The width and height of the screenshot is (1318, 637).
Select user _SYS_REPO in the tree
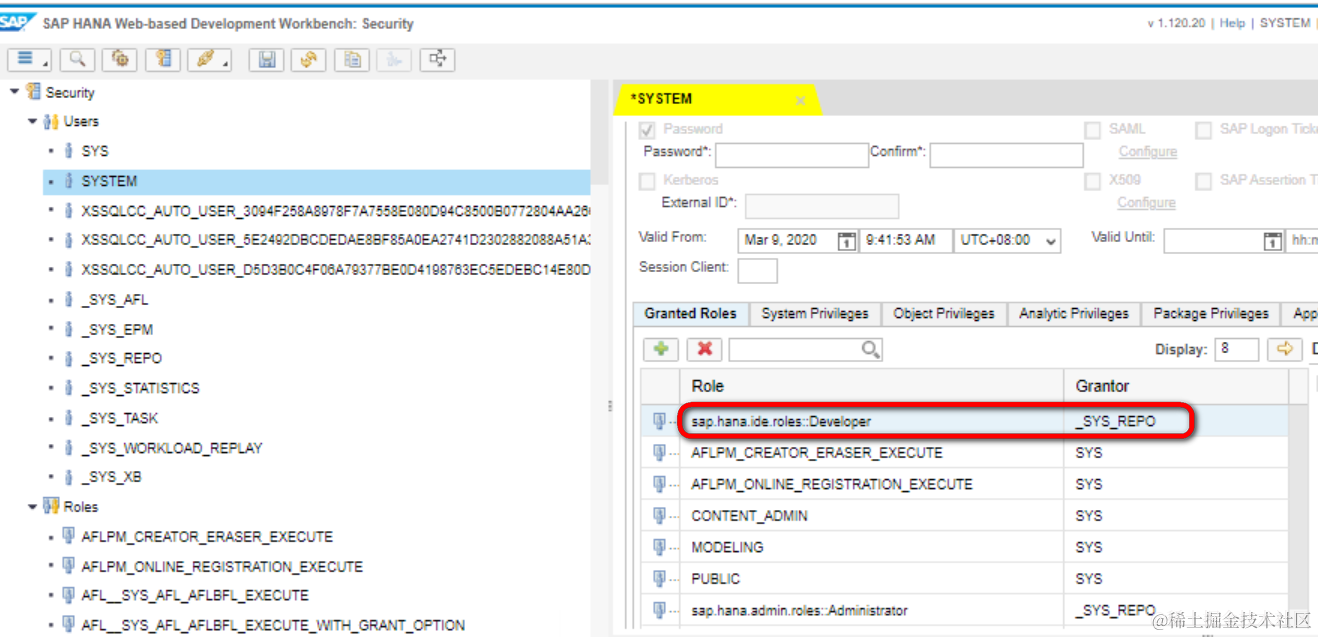pos(122,358)
